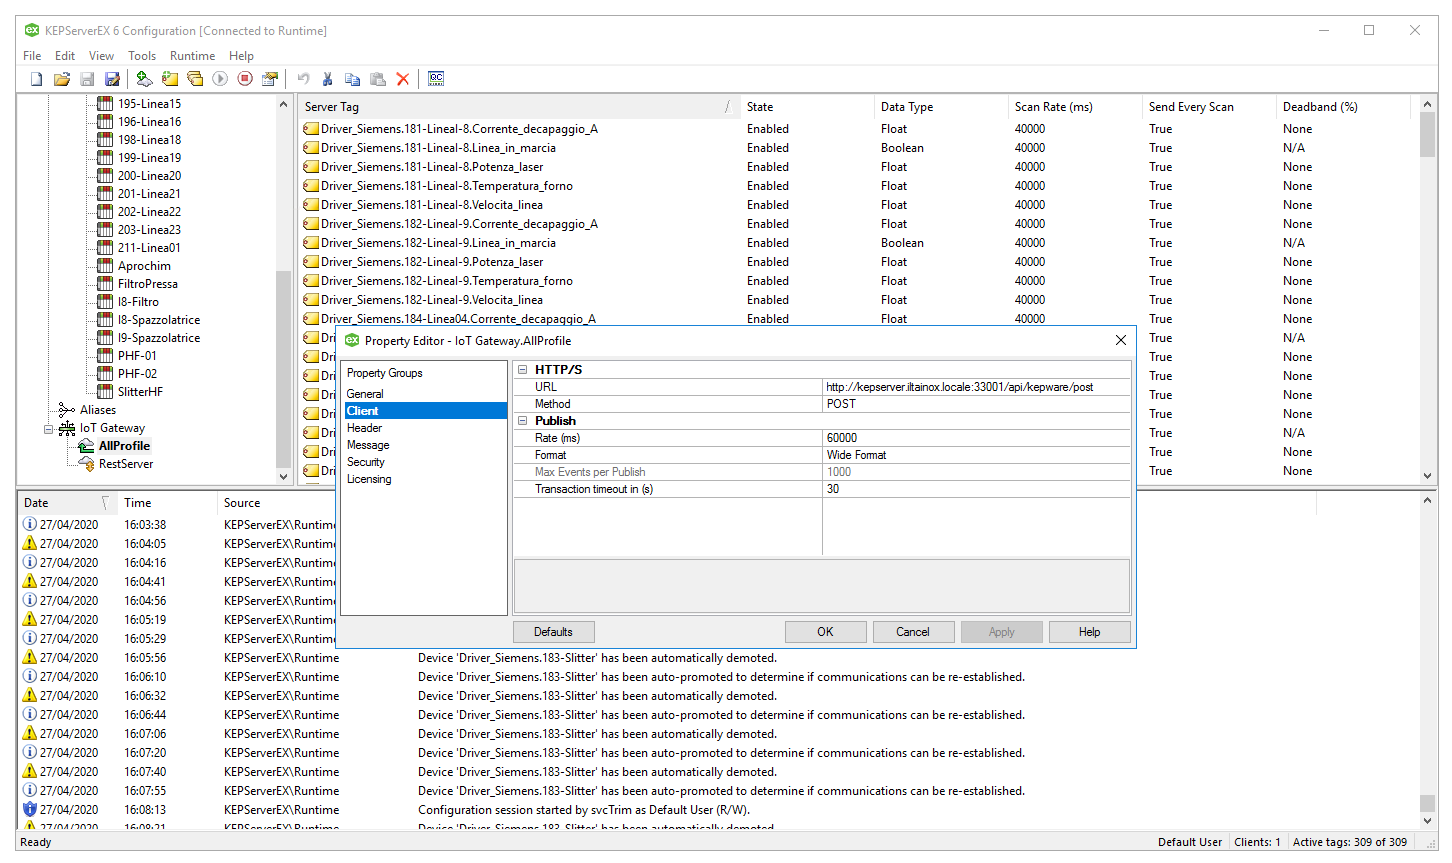Image resolution: width=1452 pixels, height=863 pixels.
Task: Select the General property group
Action: [x=365, y=394]
